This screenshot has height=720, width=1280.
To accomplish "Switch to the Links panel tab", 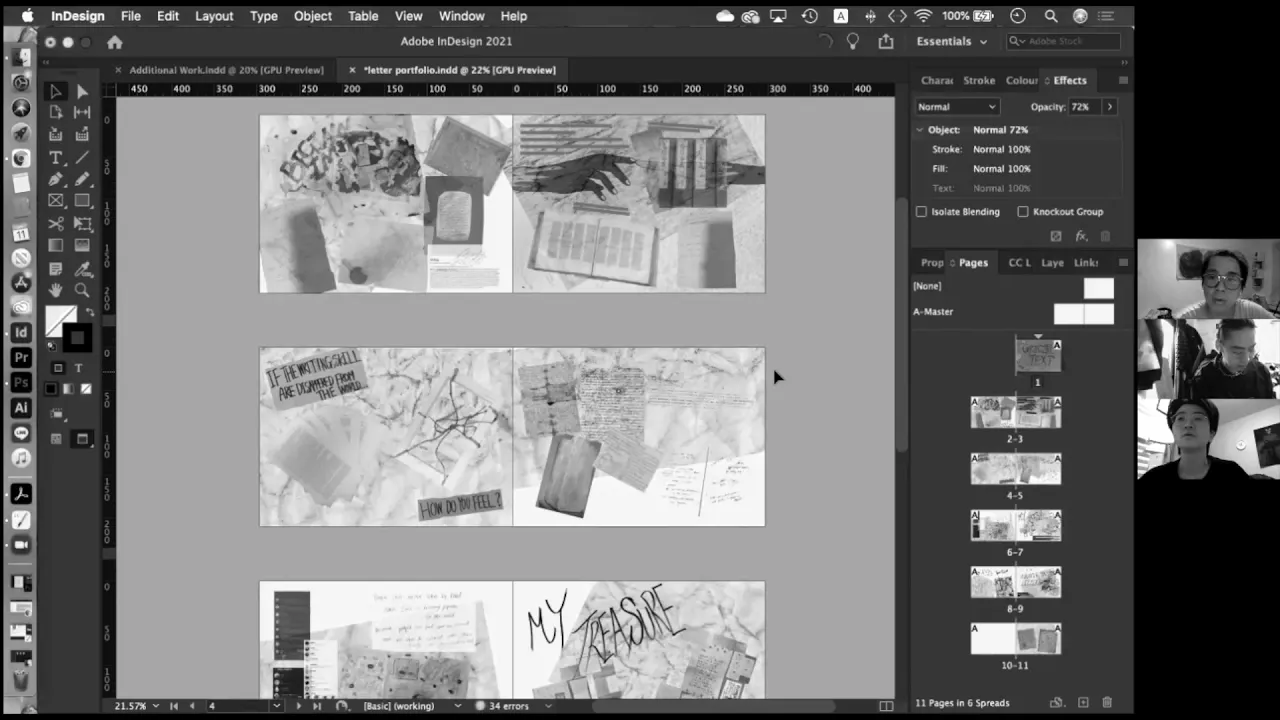I will click(1086, 262).
